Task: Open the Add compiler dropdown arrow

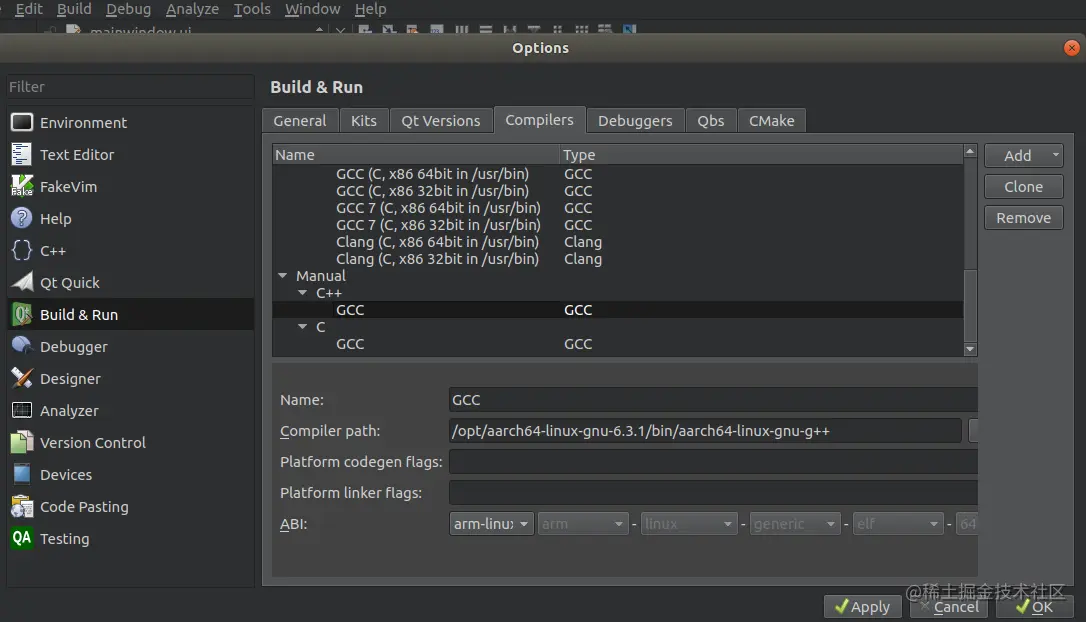Action: click(x=1056, y=155)
